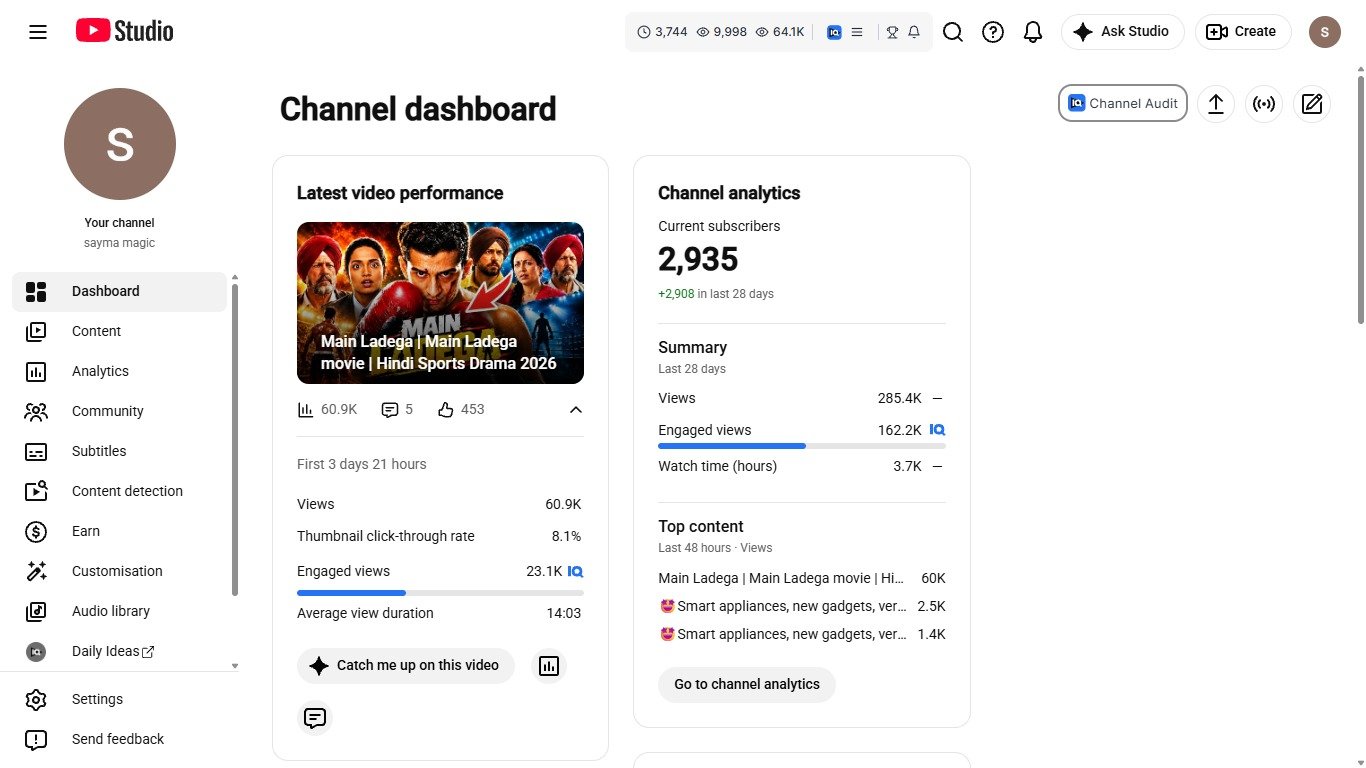The image size is (1366, 768).
Task: Open the Channel Audit button
Action: pyautogui.click(x=1123, y=103)
